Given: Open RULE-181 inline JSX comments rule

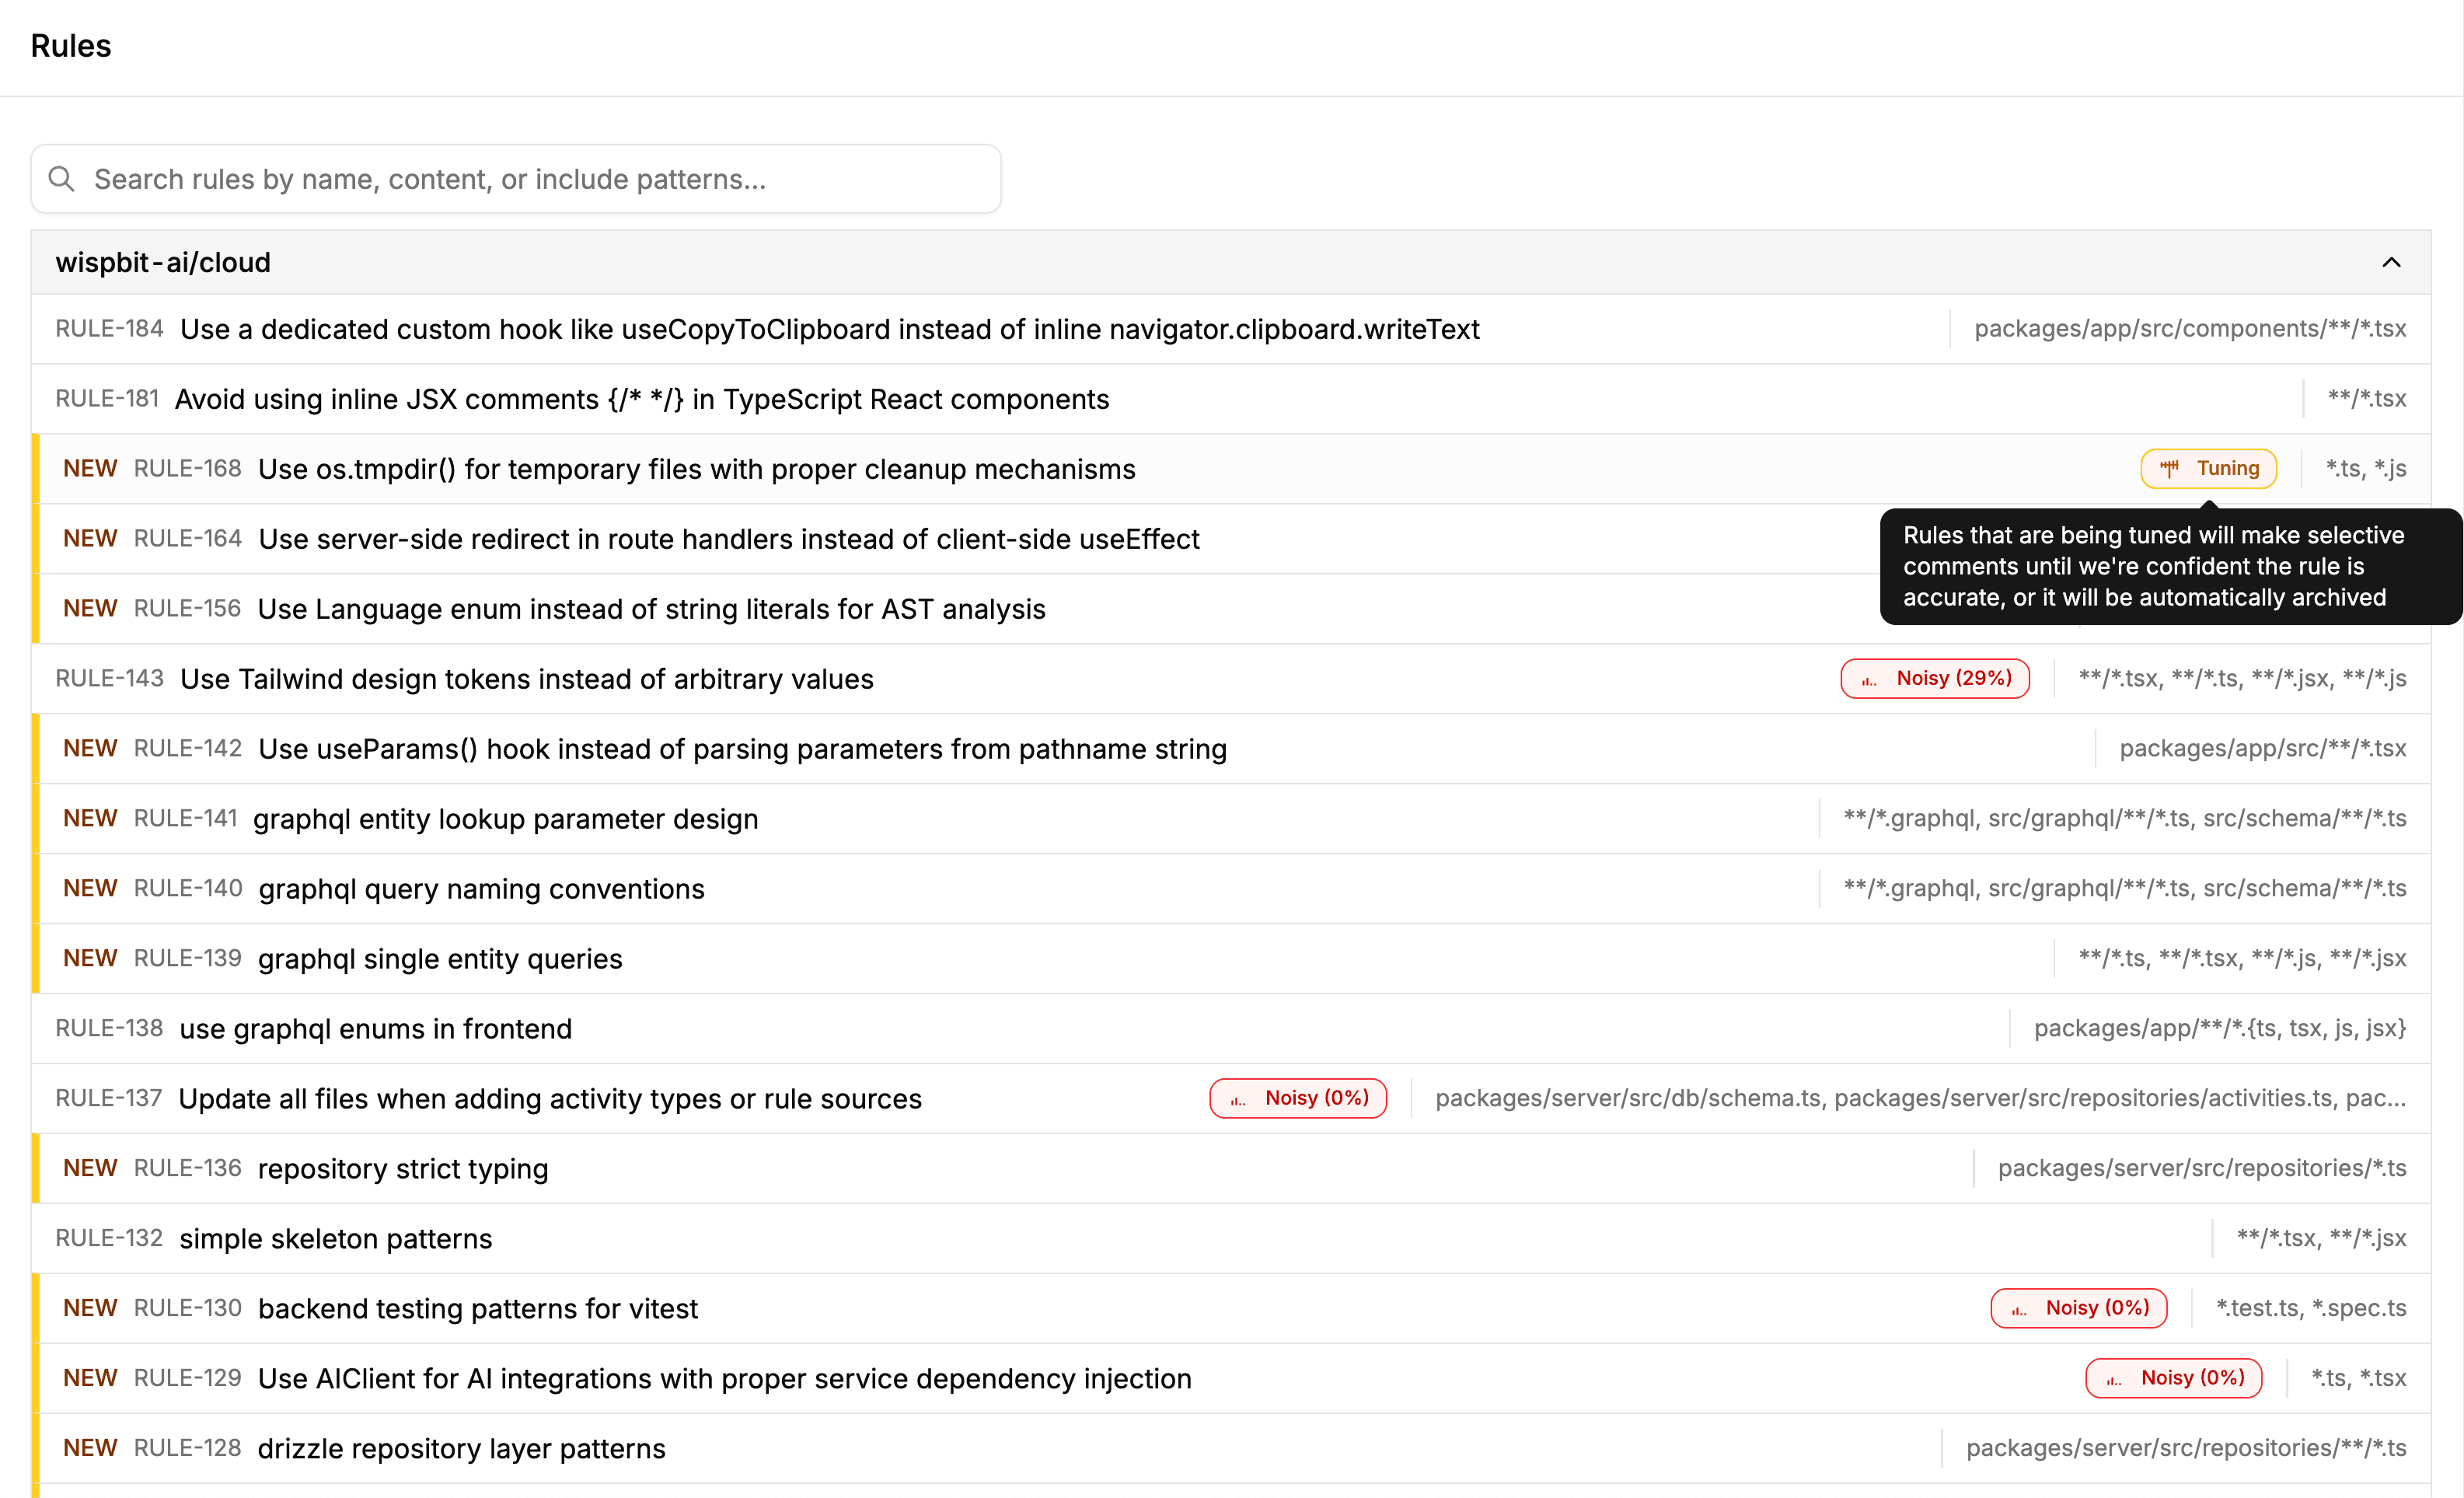Looking at the screenshot, I should pos(642,399).
